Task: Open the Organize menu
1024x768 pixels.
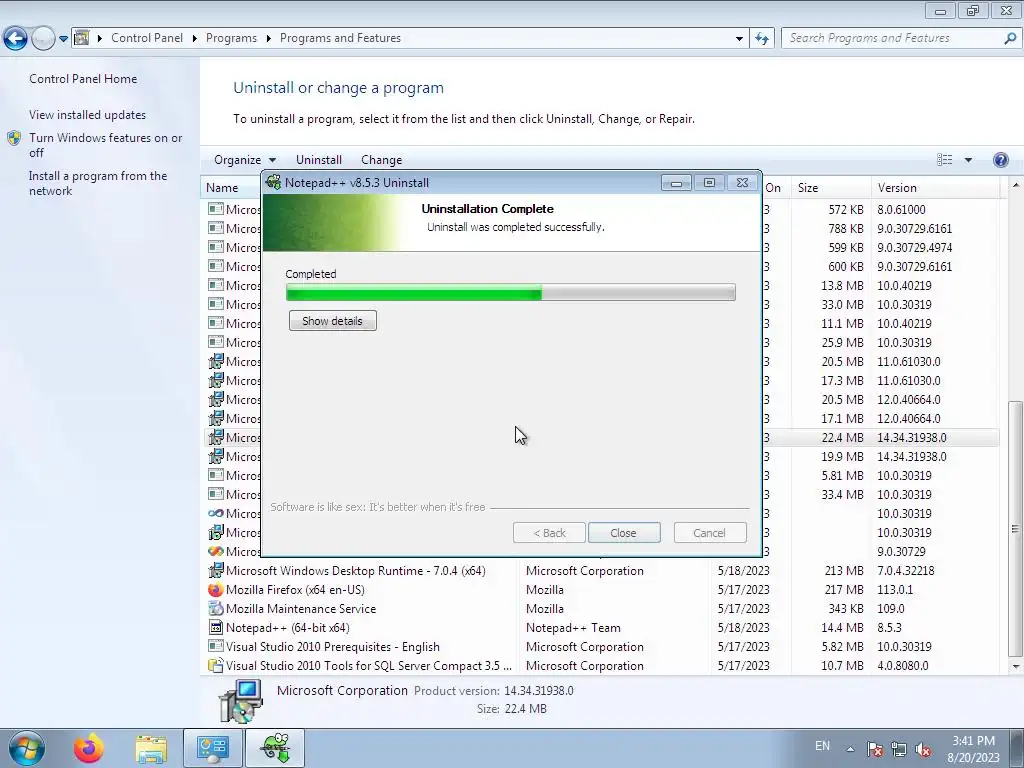Action: tap(245, 160)
